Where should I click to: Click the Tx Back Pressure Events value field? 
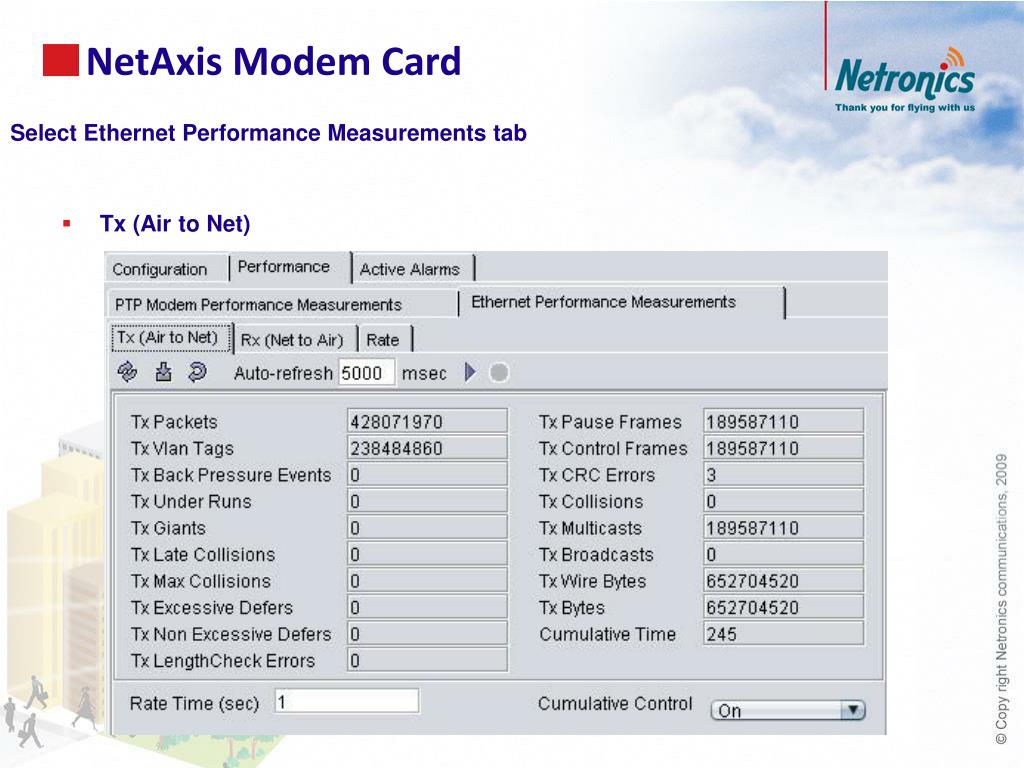click(x=427, y=475)
